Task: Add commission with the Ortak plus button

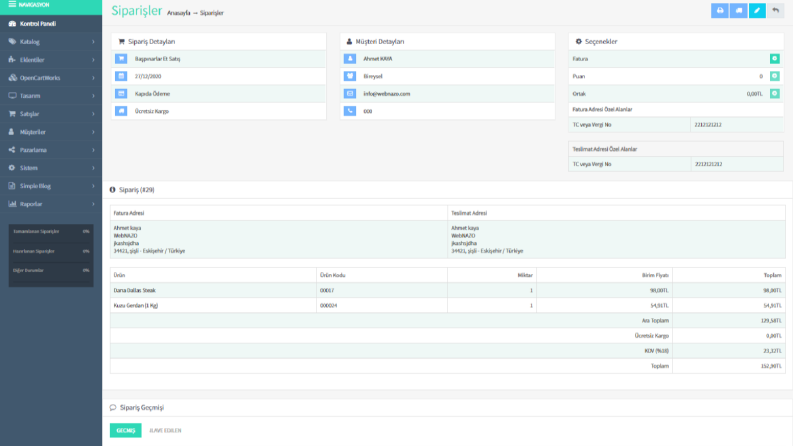Action: pyautogui.click(x=774, y=94)
